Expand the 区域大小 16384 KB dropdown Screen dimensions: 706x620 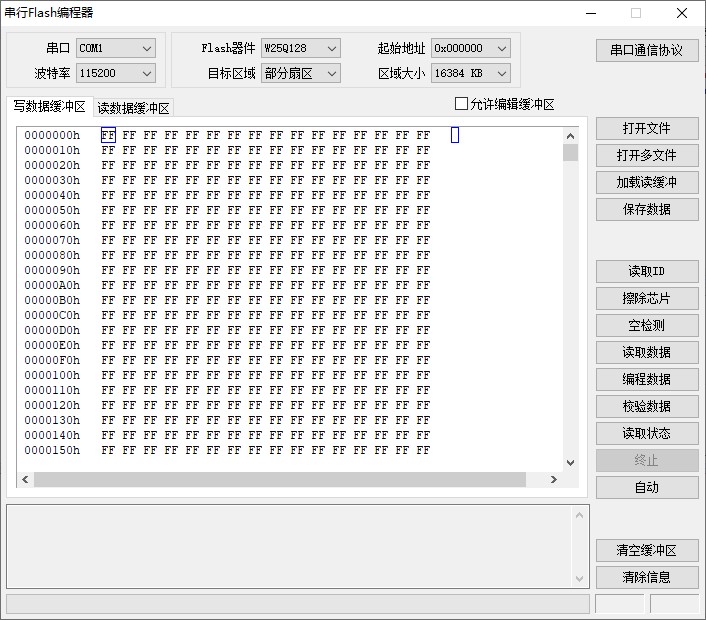click(x=471, y=73)
